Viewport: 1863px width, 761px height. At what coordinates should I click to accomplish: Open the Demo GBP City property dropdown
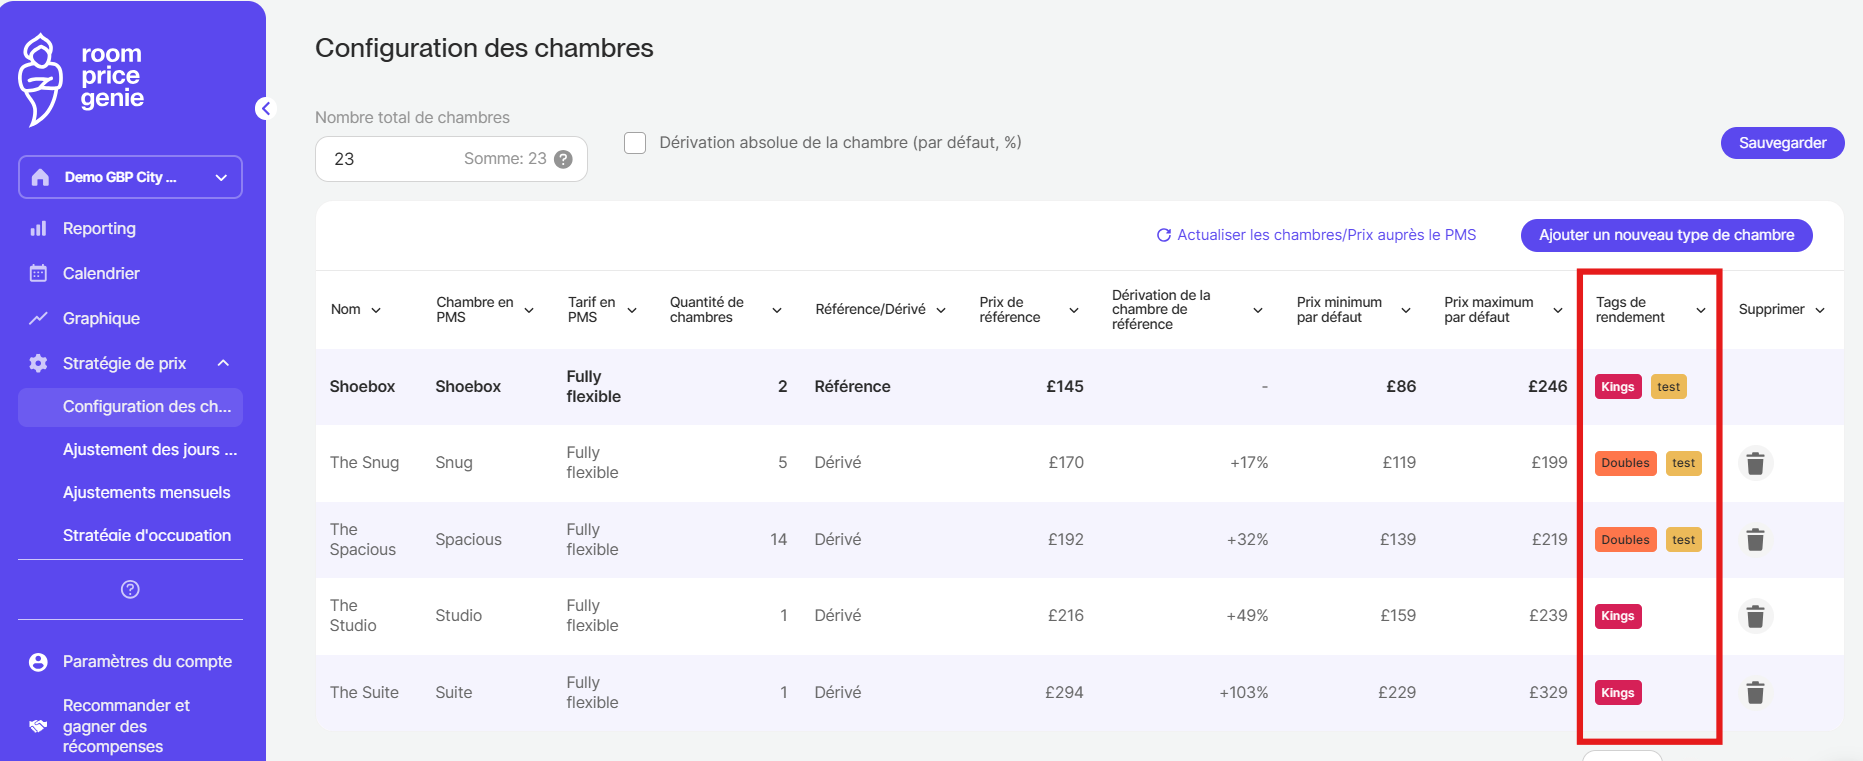[130, 177]
